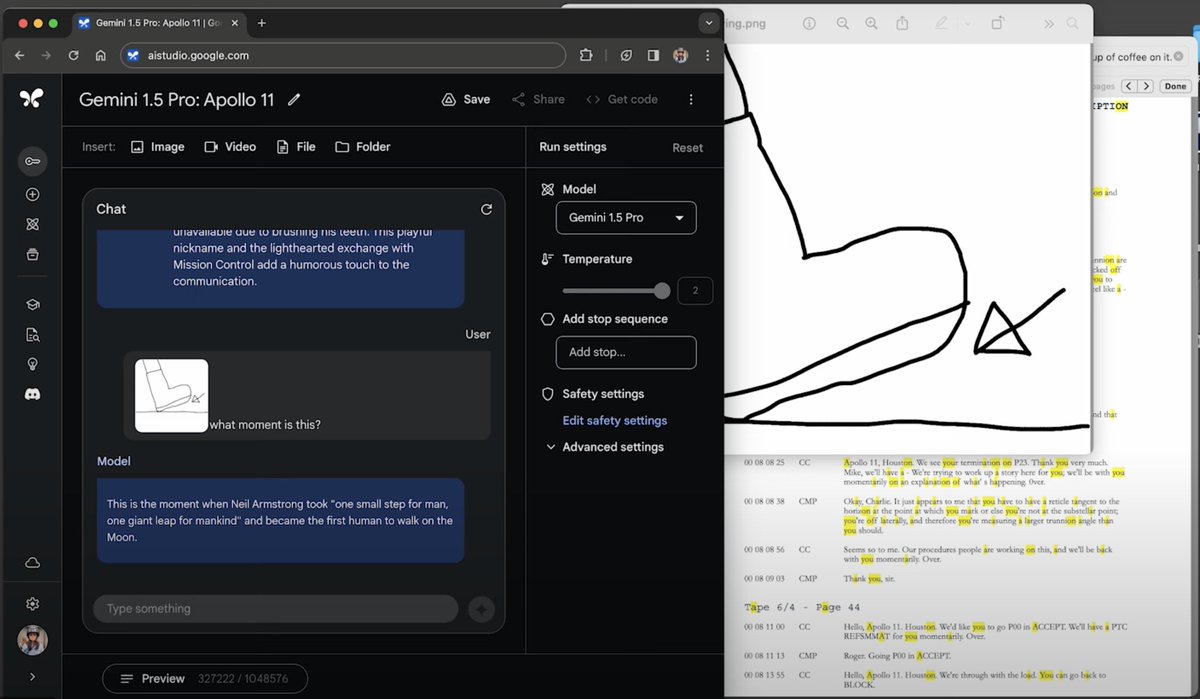Insert a Video

(230, 147)
